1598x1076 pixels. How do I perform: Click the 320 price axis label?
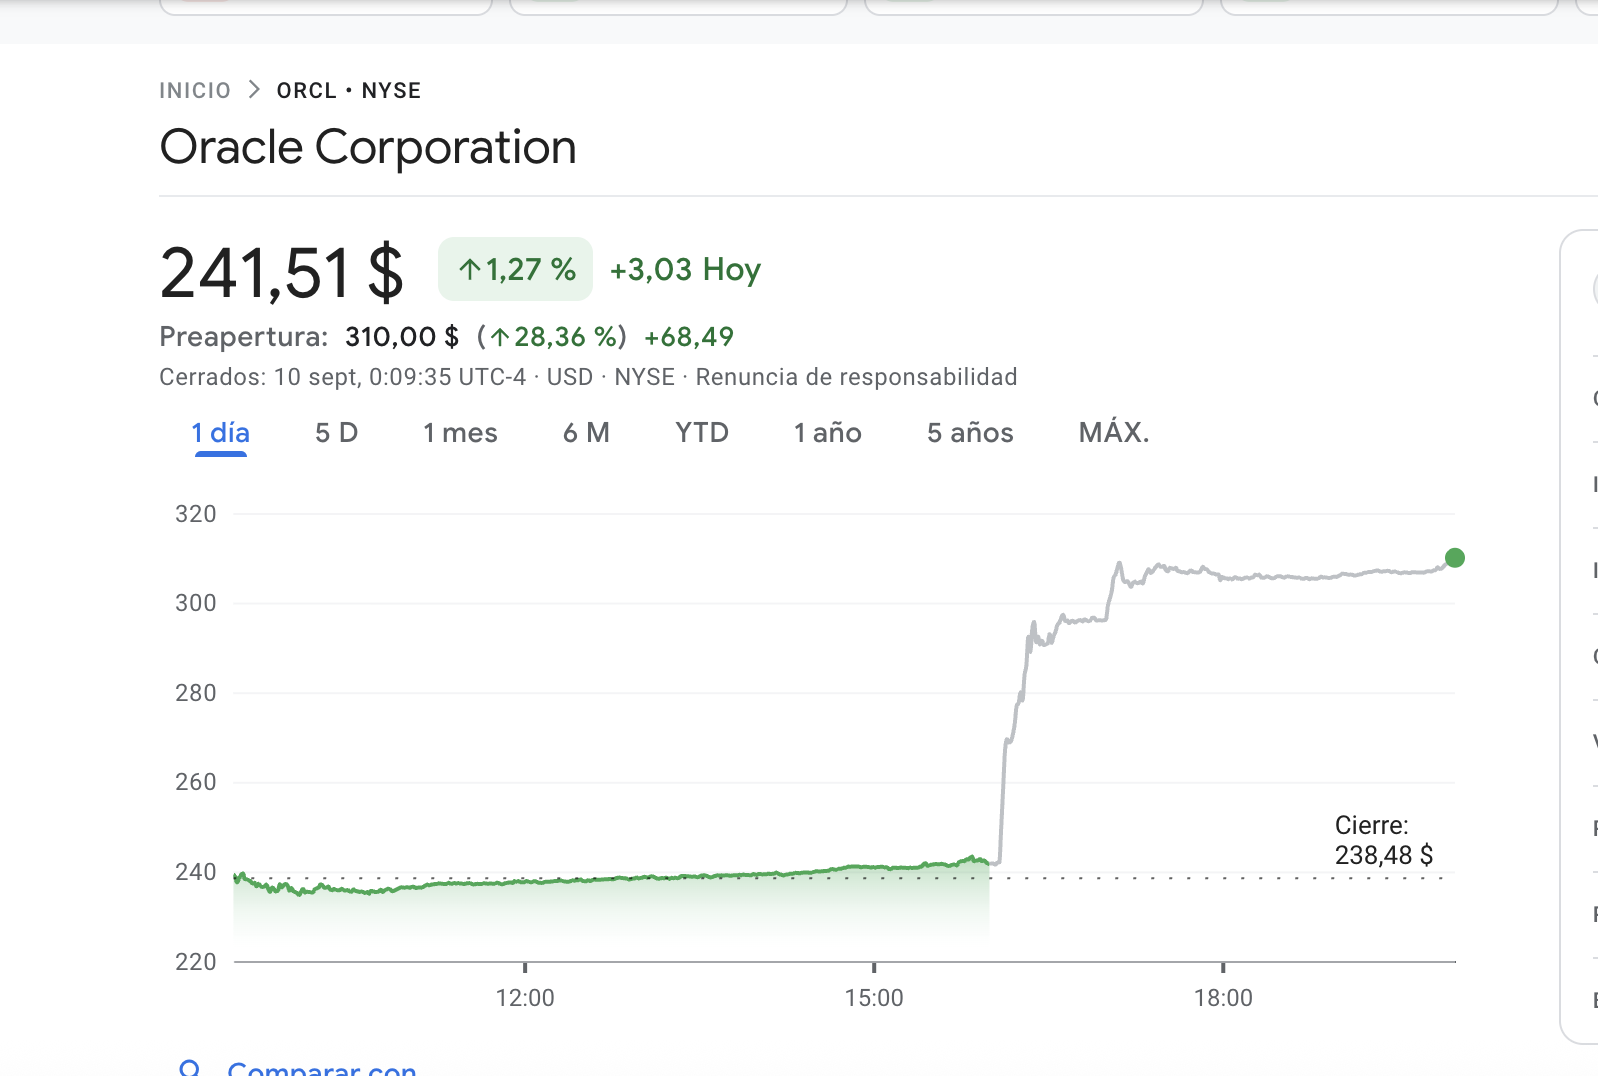click(x=196, y=514)
